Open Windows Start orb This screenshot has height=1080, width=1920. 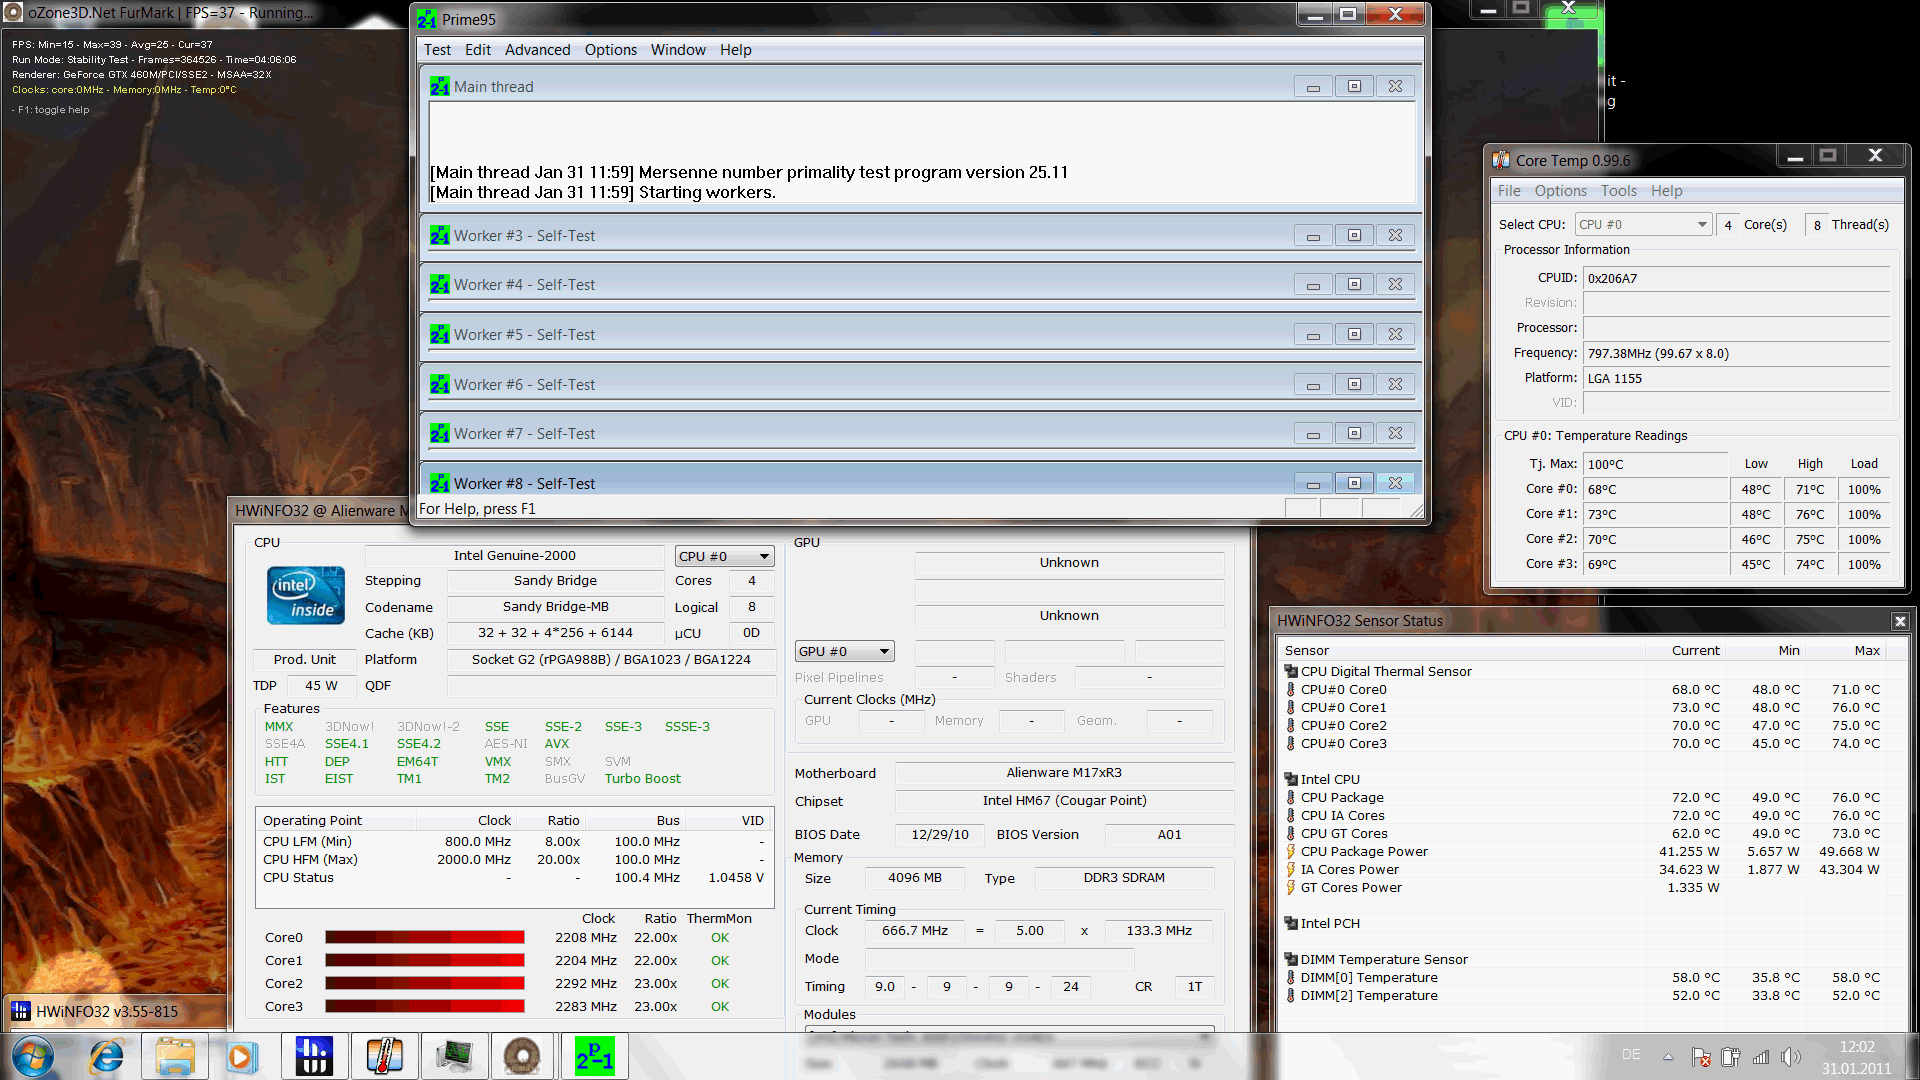[x=33, y=1056]
